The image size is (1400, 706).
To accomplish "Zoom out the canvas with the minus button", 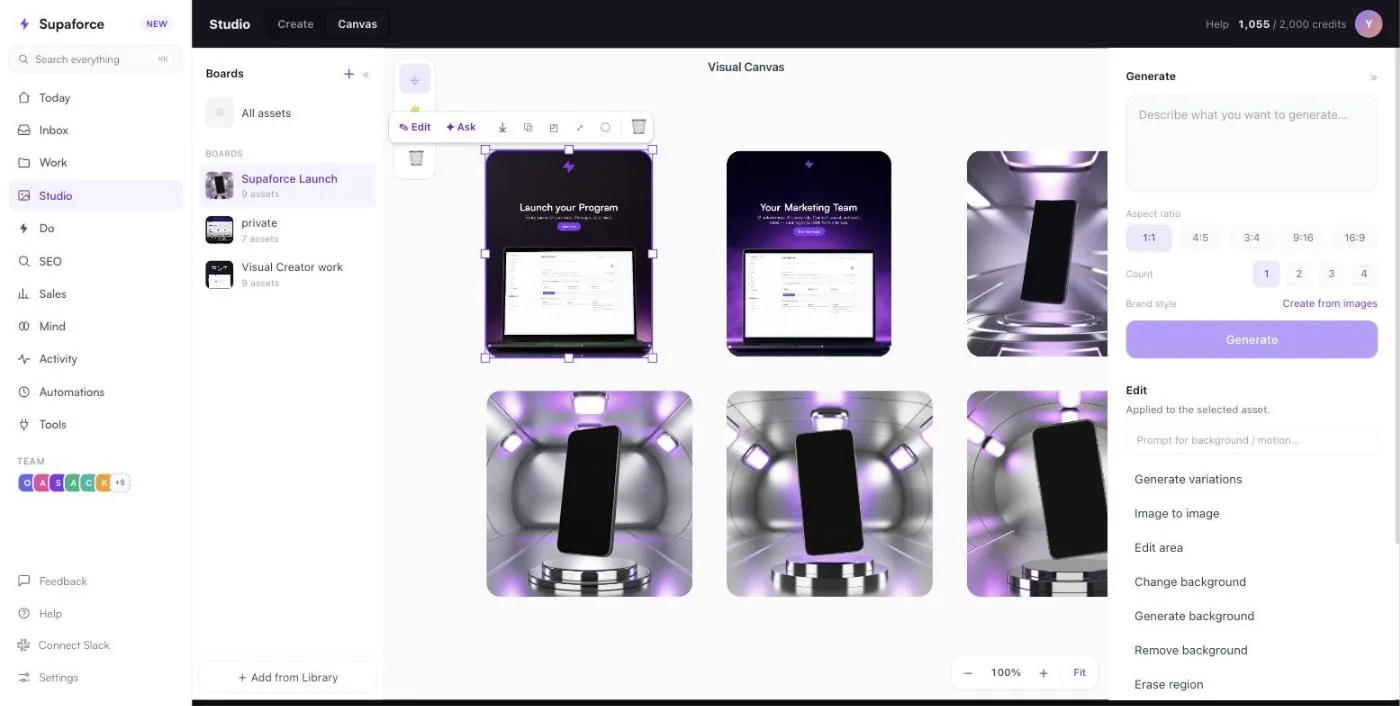I will click(x=968, y=673).
